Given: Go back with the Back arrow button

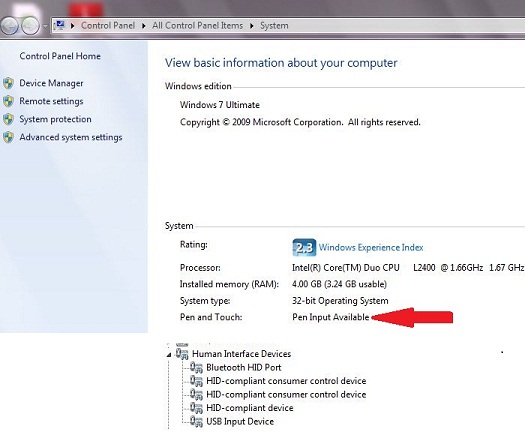Looking at the screenshot, I should tap(9, 25).
